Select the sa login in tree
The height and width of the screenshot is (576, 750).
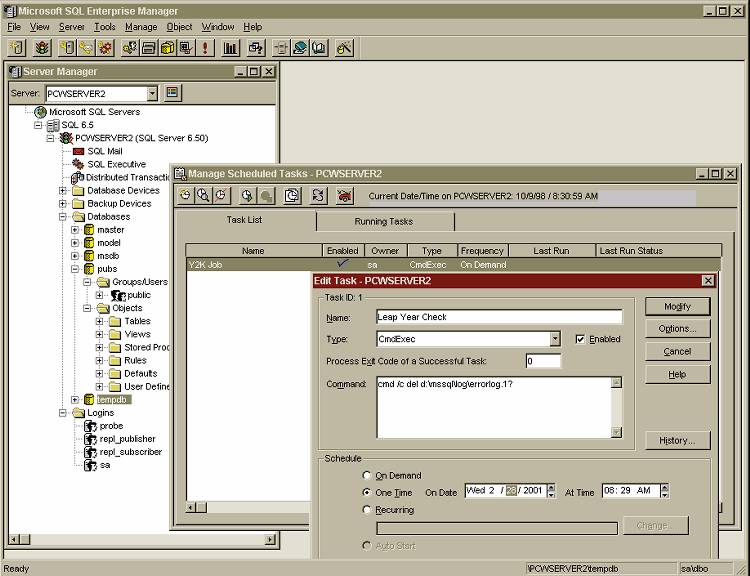tap(105, 465)
